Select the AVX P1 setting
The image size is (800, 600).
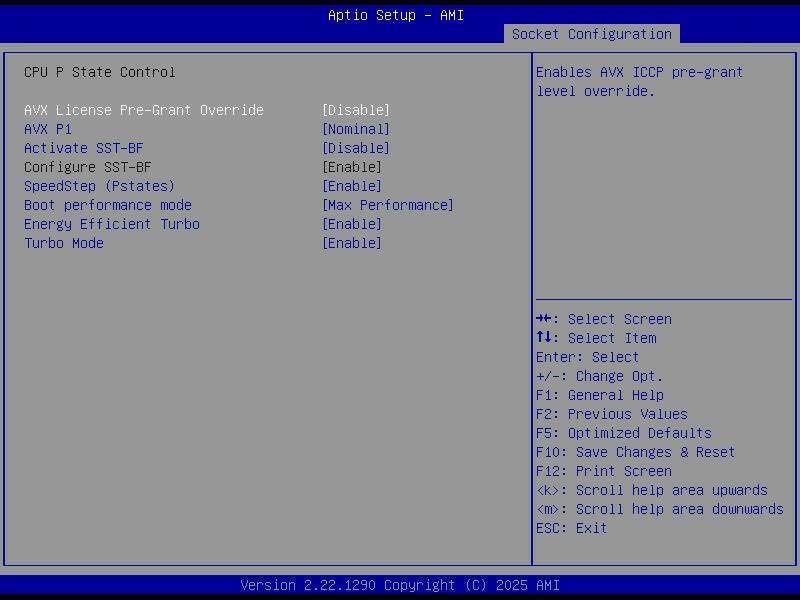pos(48,129)
